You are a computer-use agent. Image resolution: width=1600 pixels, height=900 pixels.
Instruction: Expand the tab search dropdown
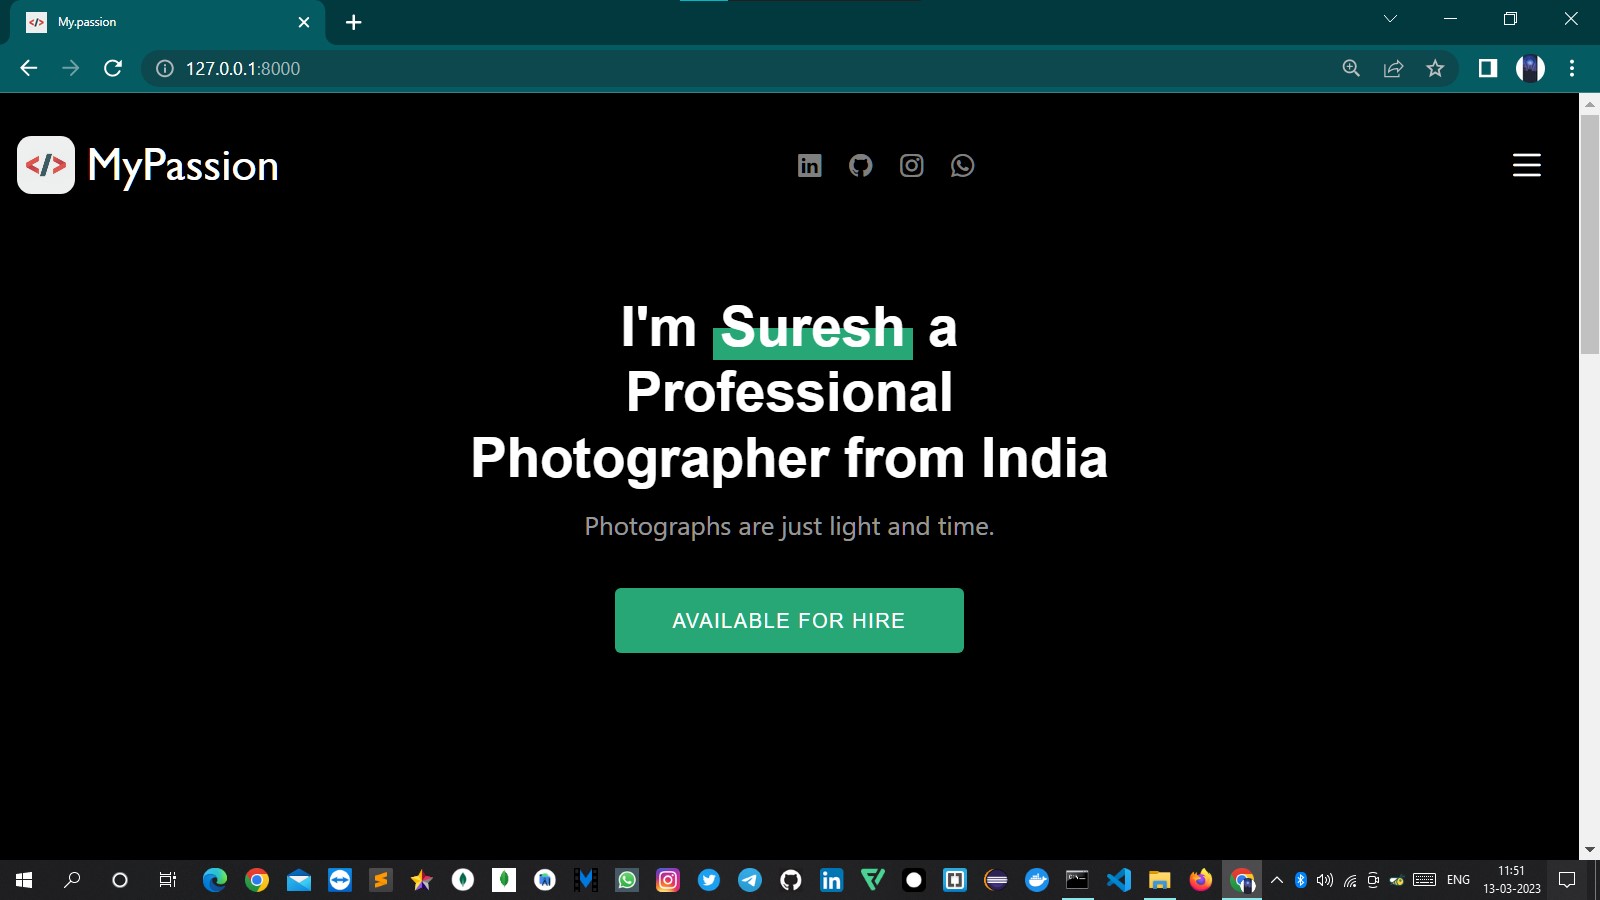coord(1390,18)
